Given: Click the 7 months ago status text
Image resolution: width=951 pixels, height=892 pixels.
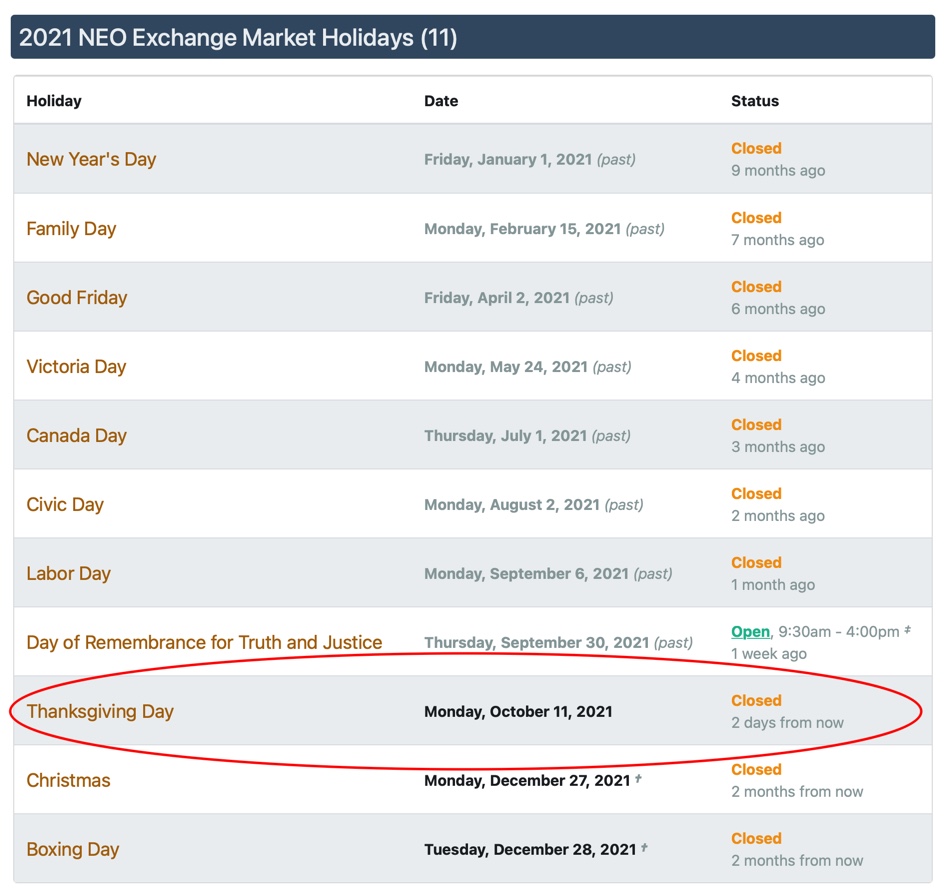Looking at the screenshot, I should 778,240.
